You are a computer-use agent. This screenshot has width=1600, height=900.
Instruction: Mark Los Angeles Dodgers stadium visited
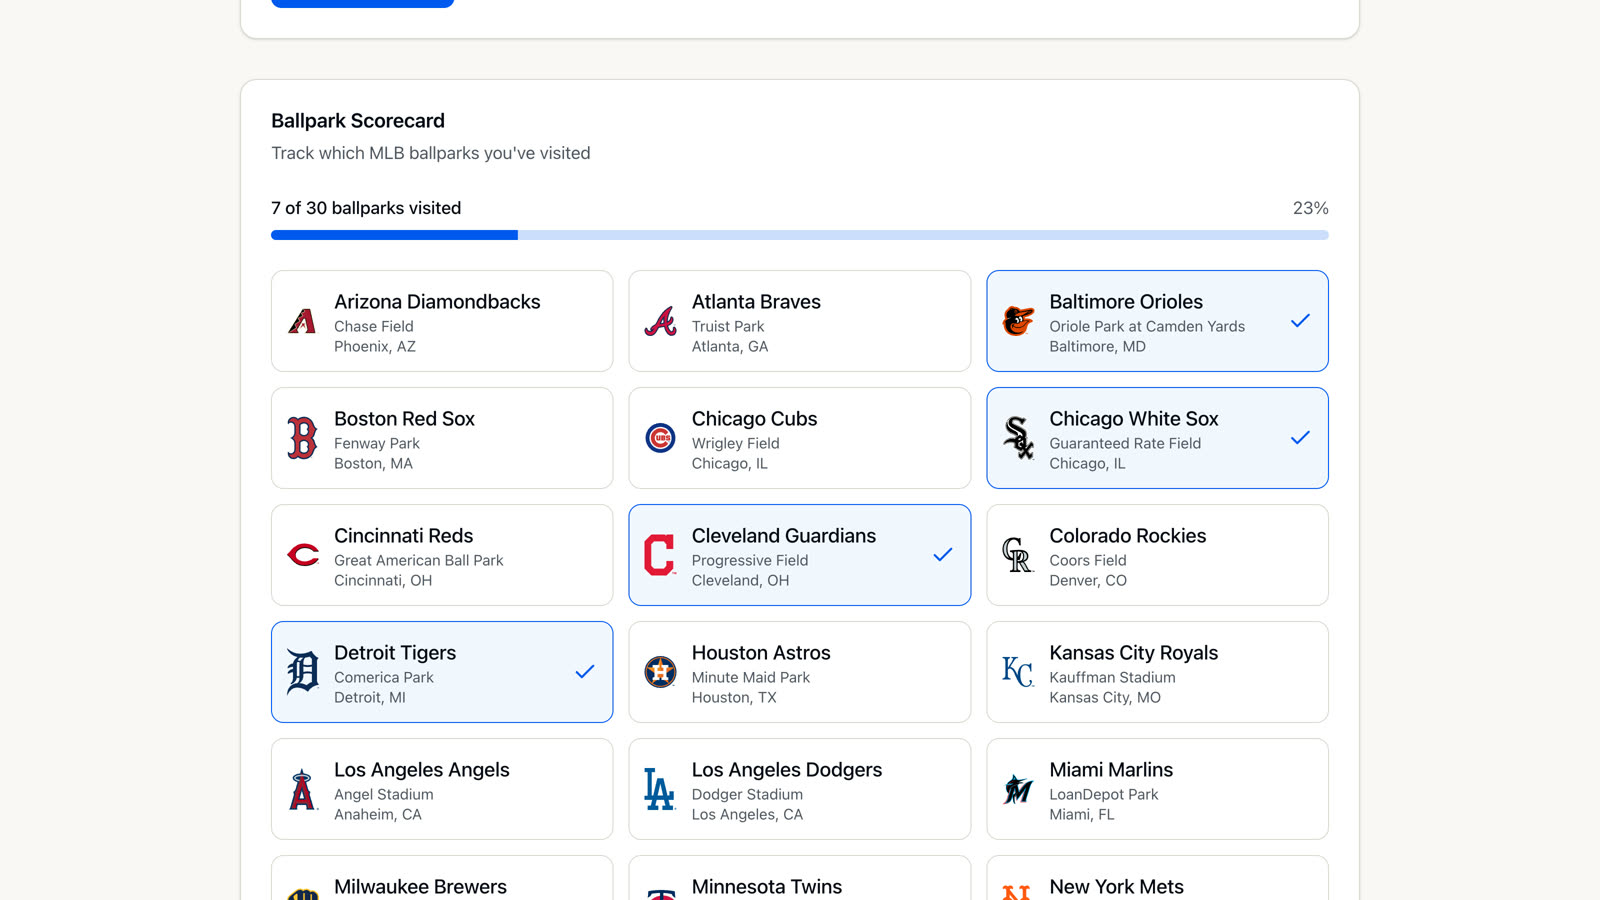800,789
